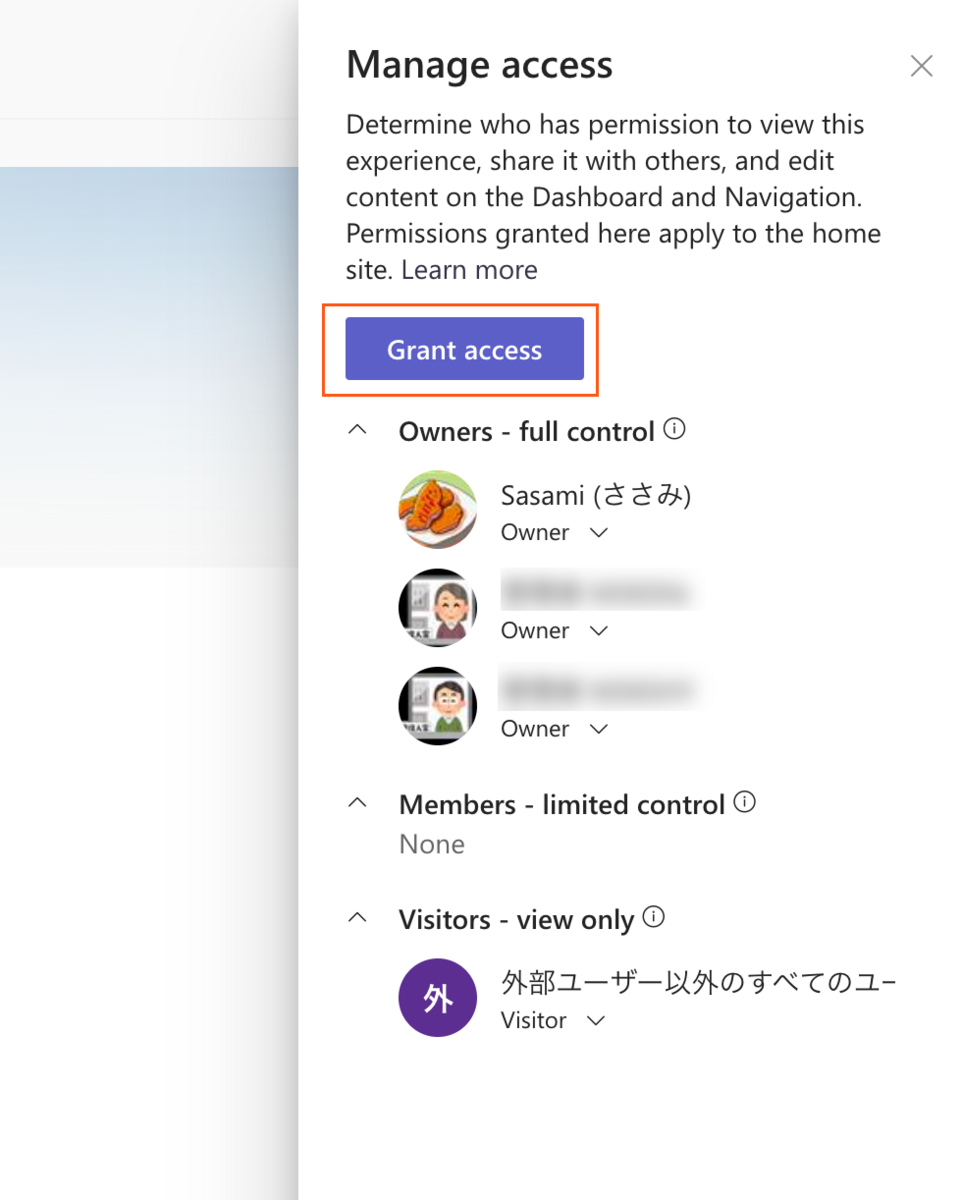The height and width of the screenshot is (1200, 962).
Task: Click the man avatar of third owner
Action: tap(437, 705)
